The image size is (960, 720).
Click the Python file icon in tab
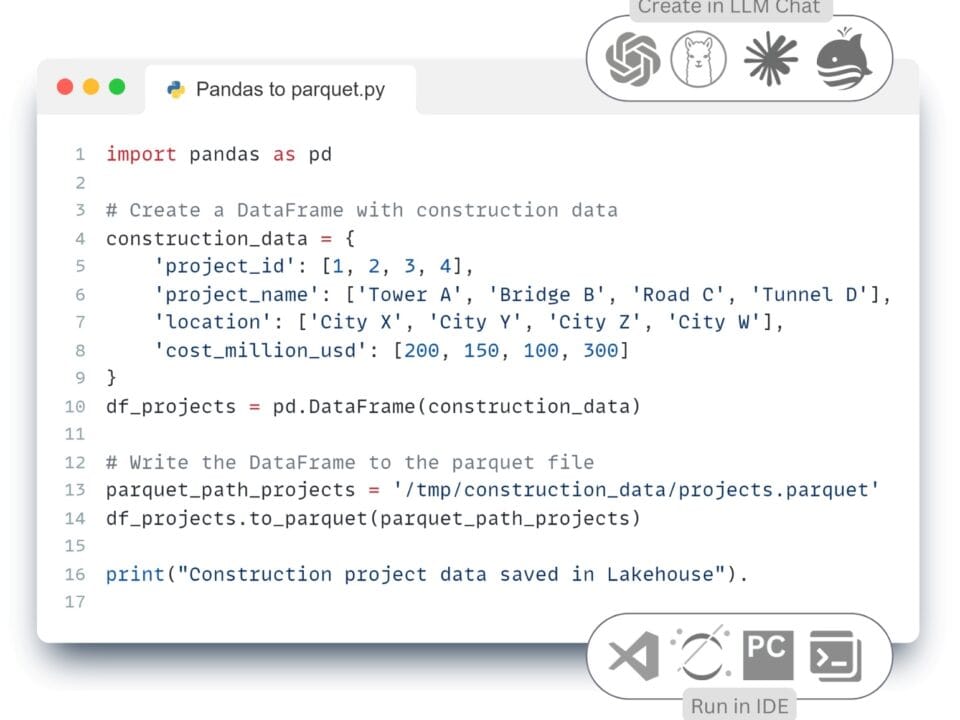(176, 89)
